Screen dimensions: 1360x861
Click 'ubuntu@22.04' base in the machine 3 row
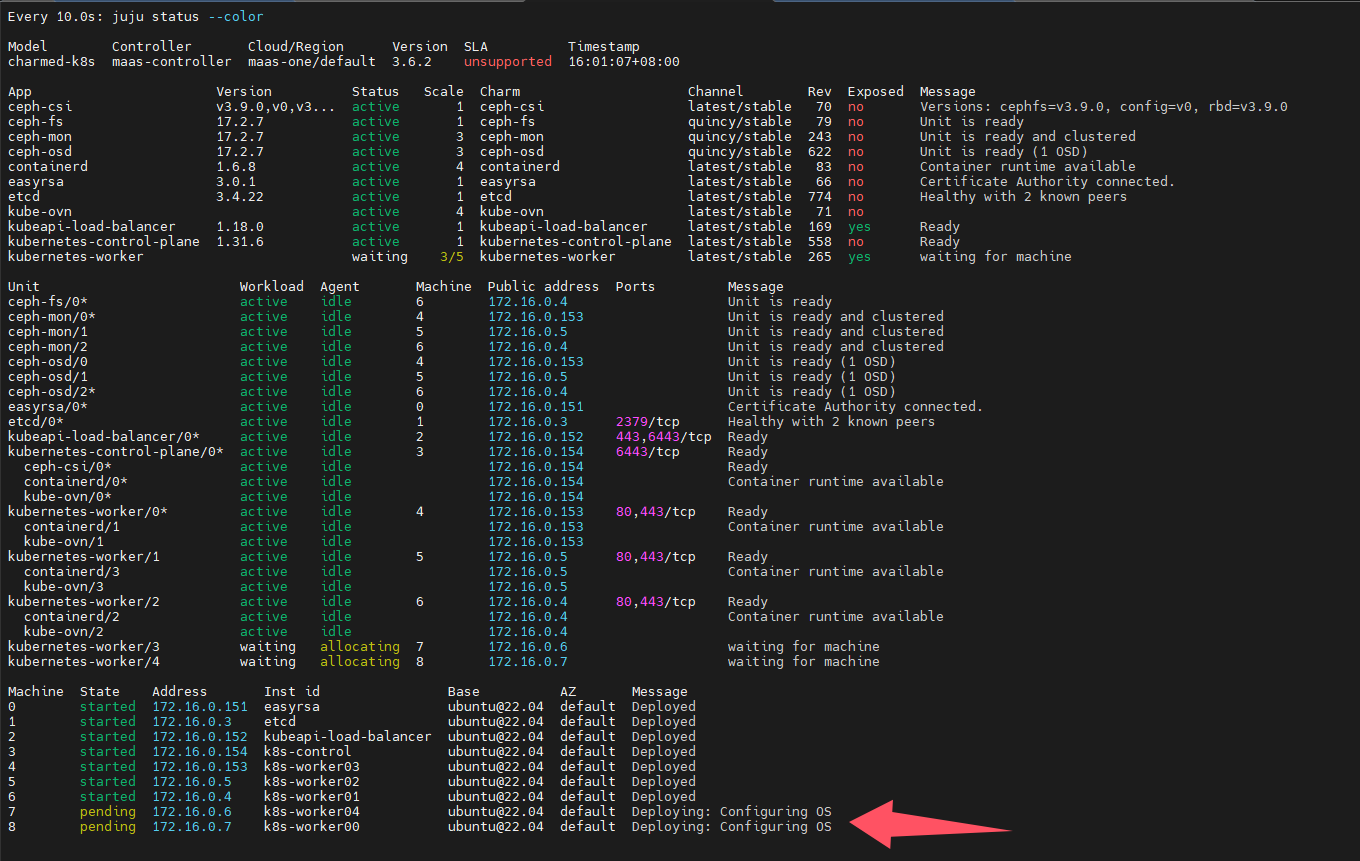[496, 752]
